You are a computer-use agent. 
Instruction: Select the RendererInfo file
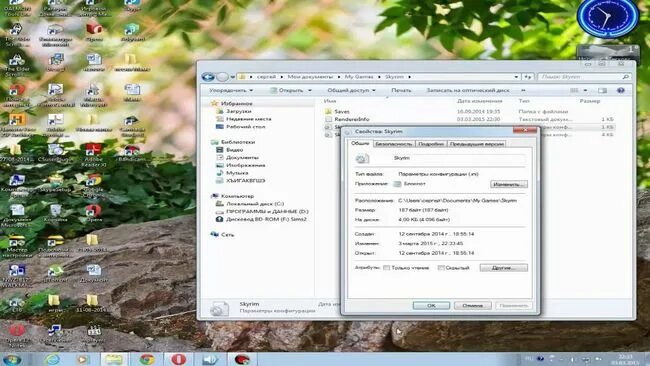pyautogui.click(x=352, y=119)
